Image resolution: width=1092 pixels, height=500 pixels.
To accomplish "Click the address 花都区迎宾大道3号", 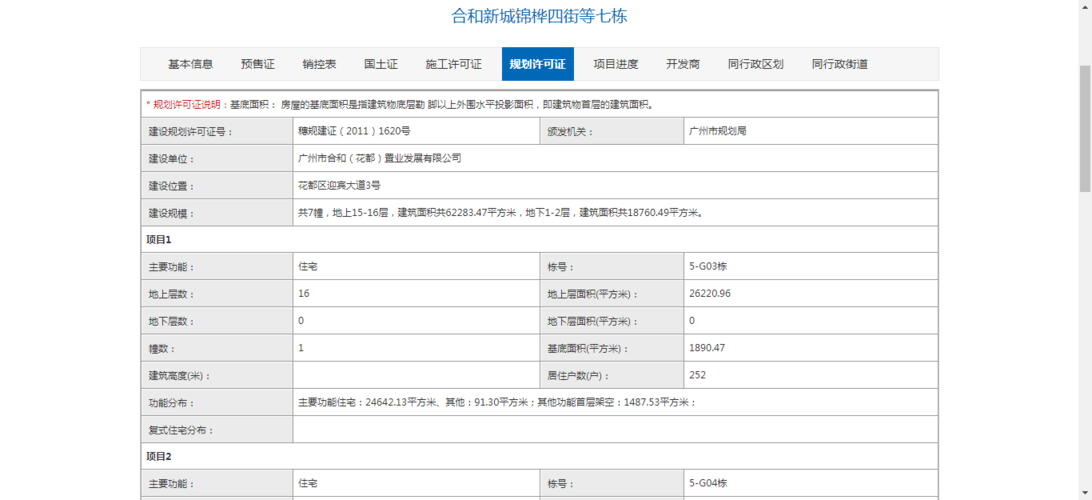I will coord(339,185).
